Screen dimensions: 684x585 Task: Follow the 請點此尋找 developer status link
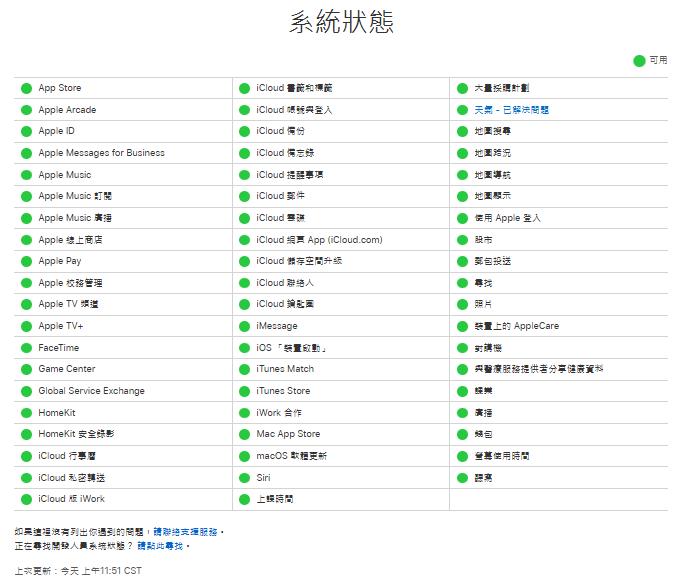click(160, 546)
